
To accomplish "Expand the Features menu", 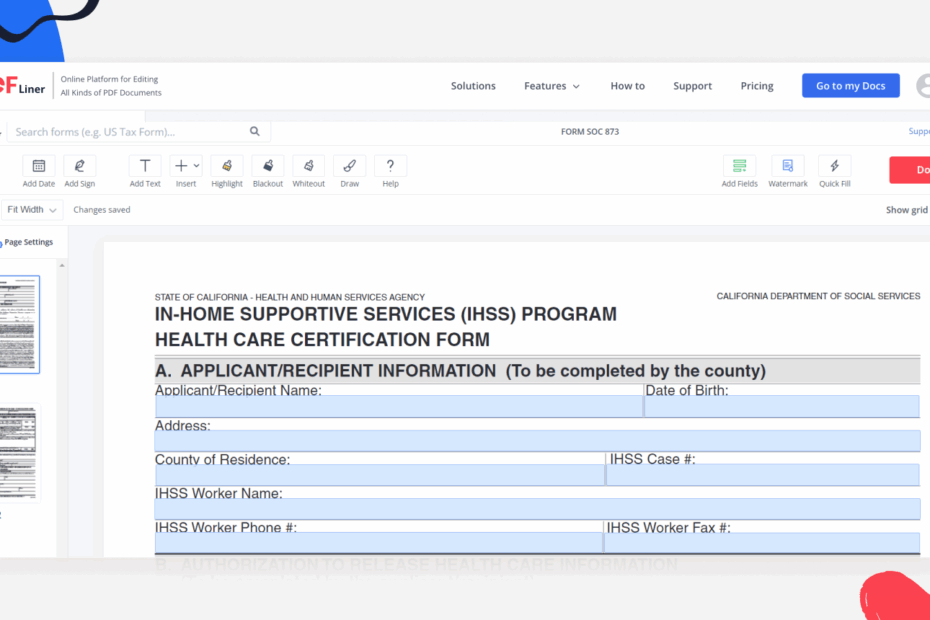I will point(551,86).
